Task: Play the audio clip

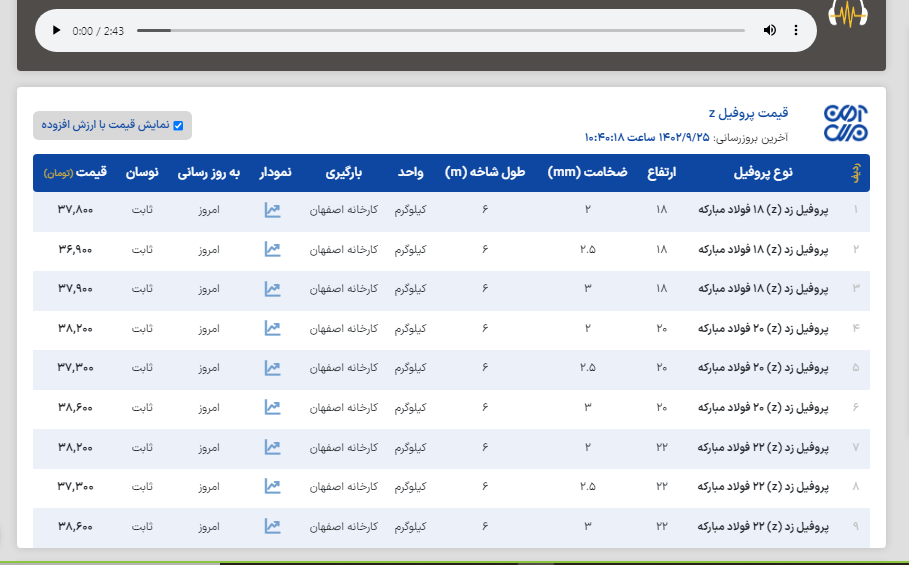Action: [57, 30]
